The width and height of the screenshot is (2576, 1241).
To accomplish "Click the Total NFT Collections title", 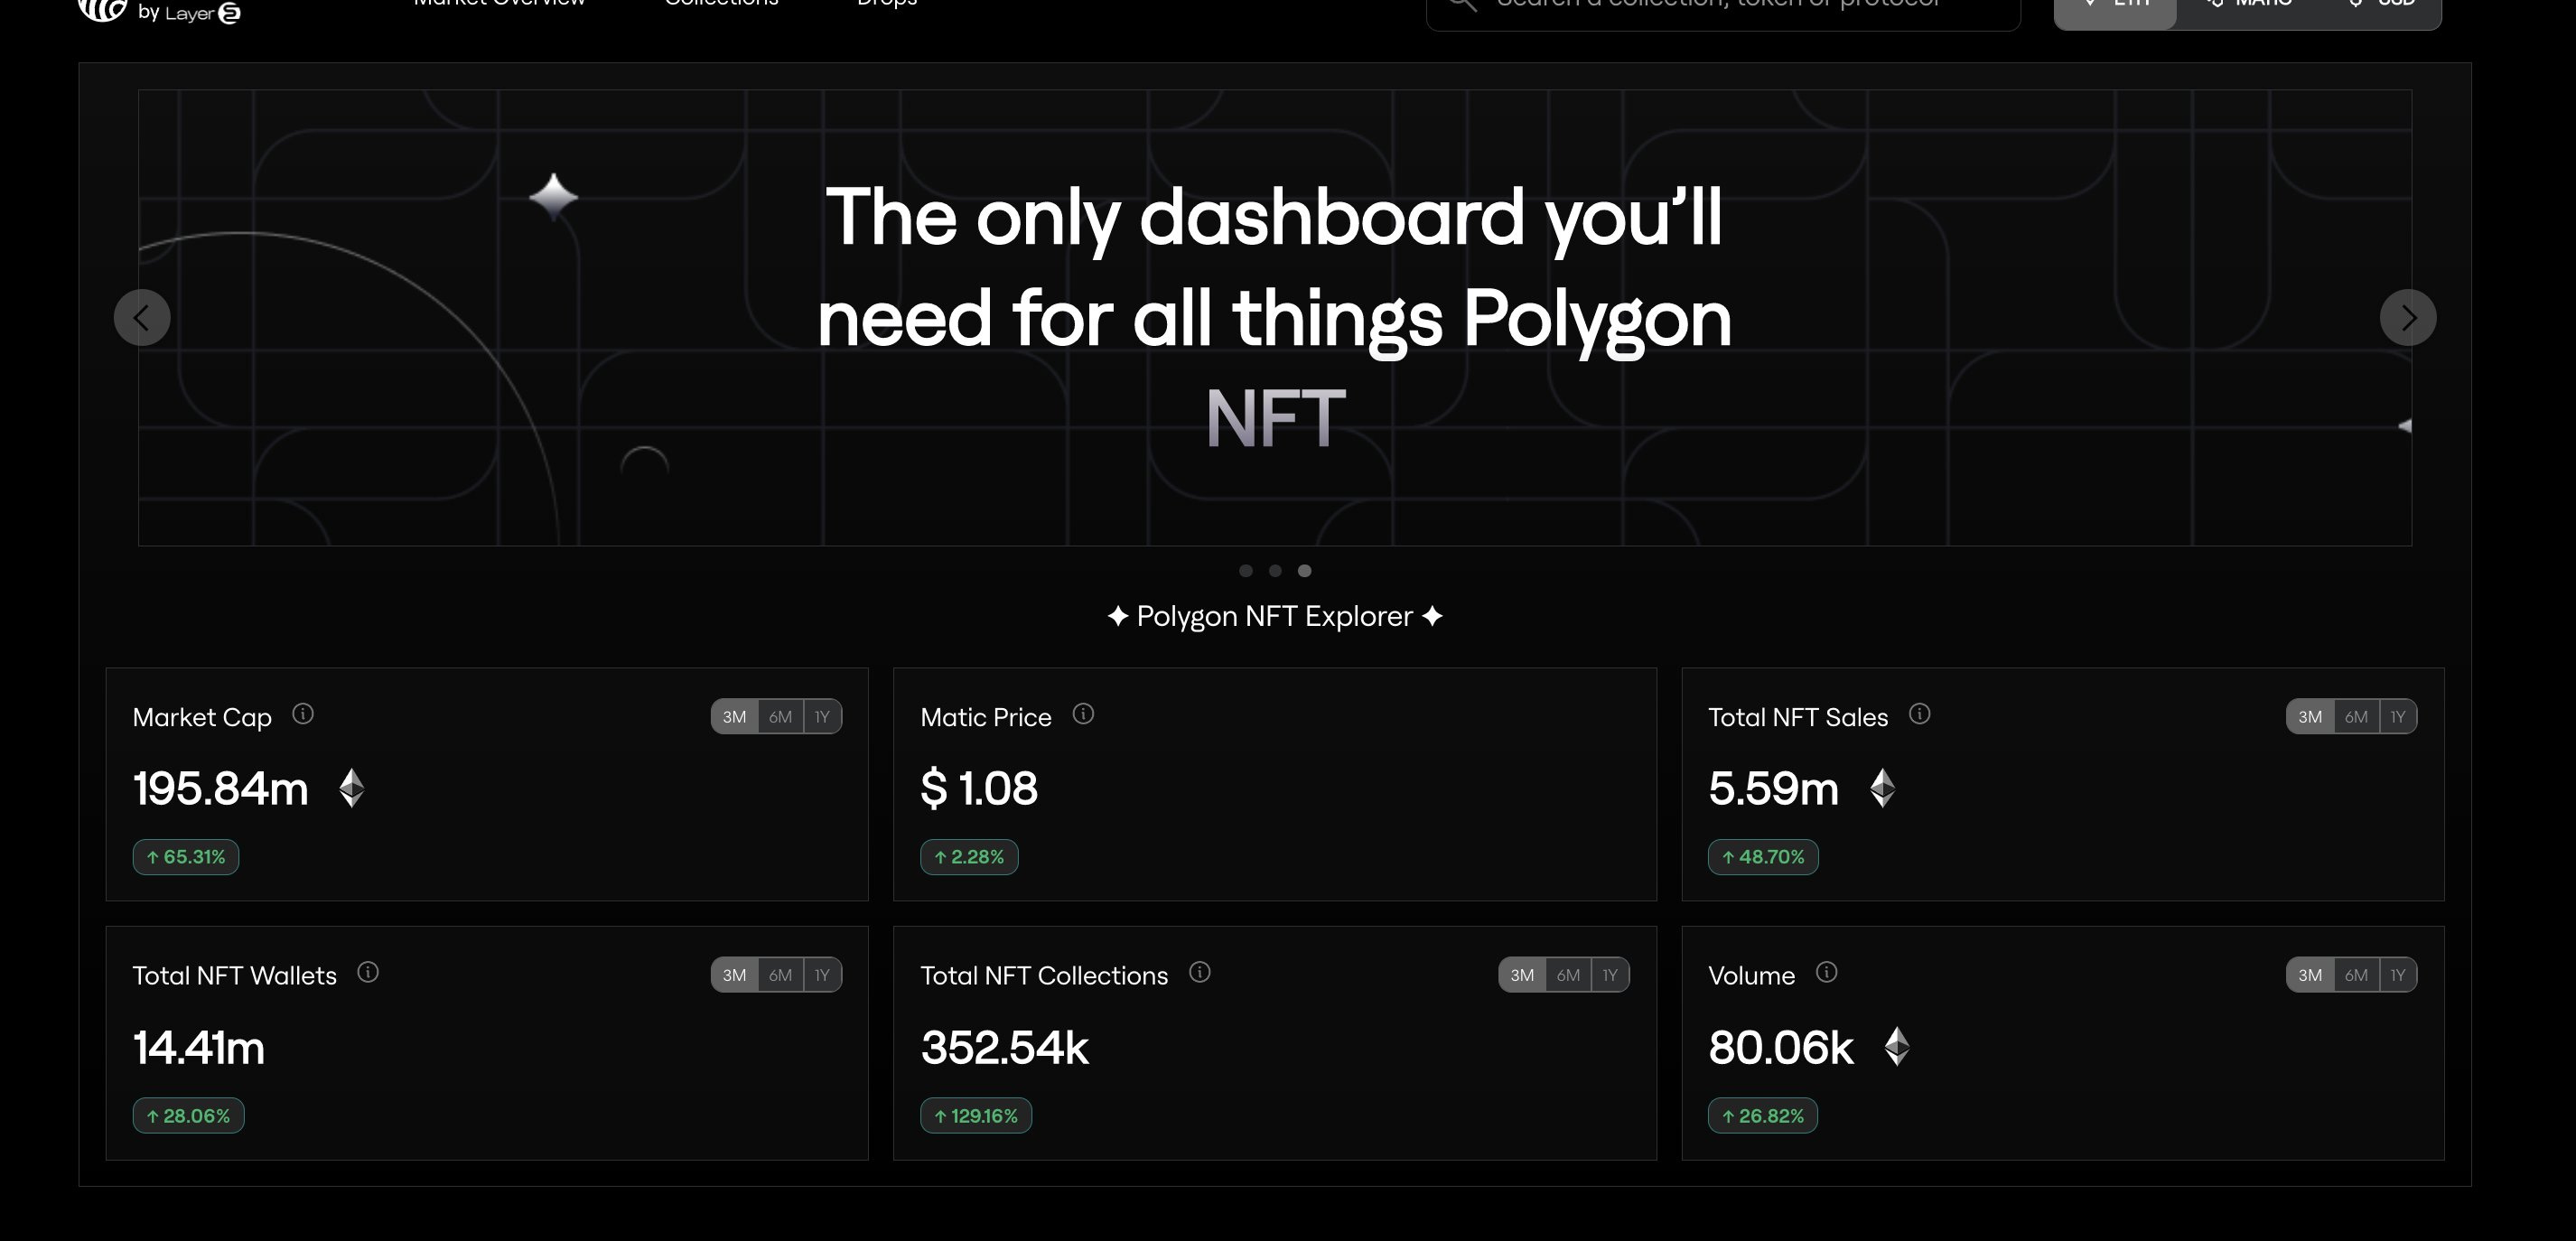I will (1044, 976).
